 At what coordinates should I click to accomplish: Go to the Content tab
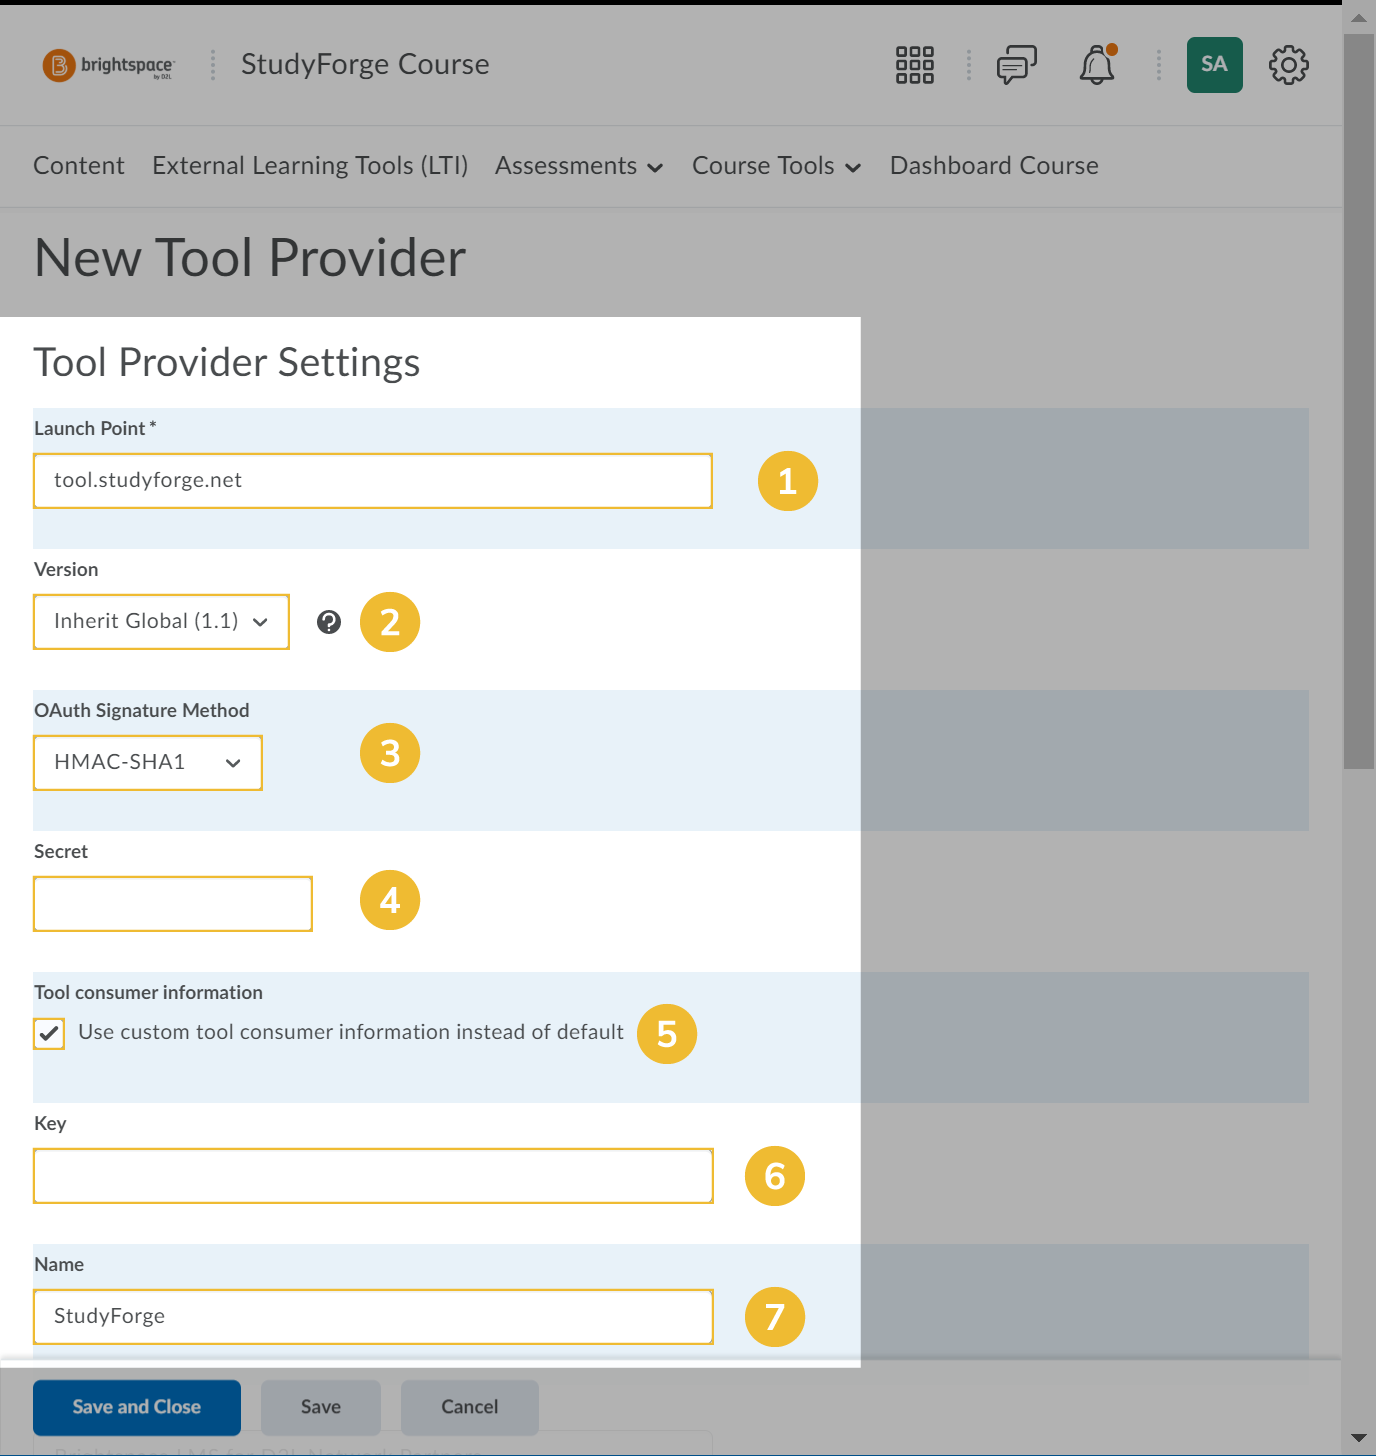[79, 166]
